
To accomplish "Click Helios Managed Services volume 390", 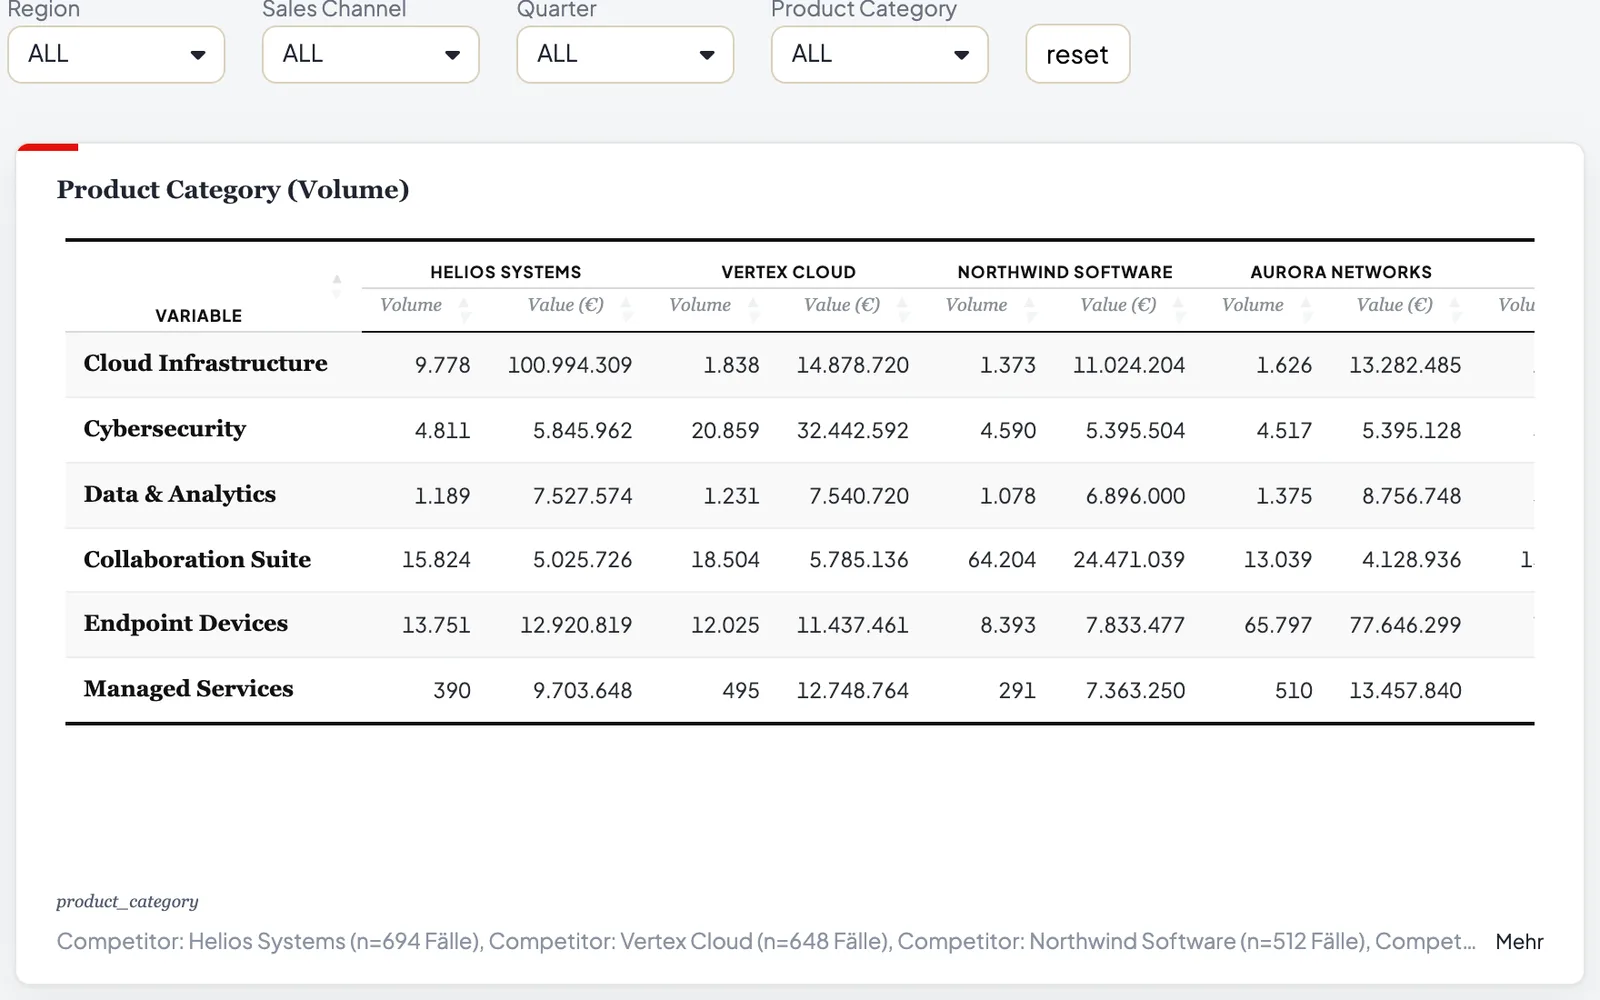I will (452, 691).
